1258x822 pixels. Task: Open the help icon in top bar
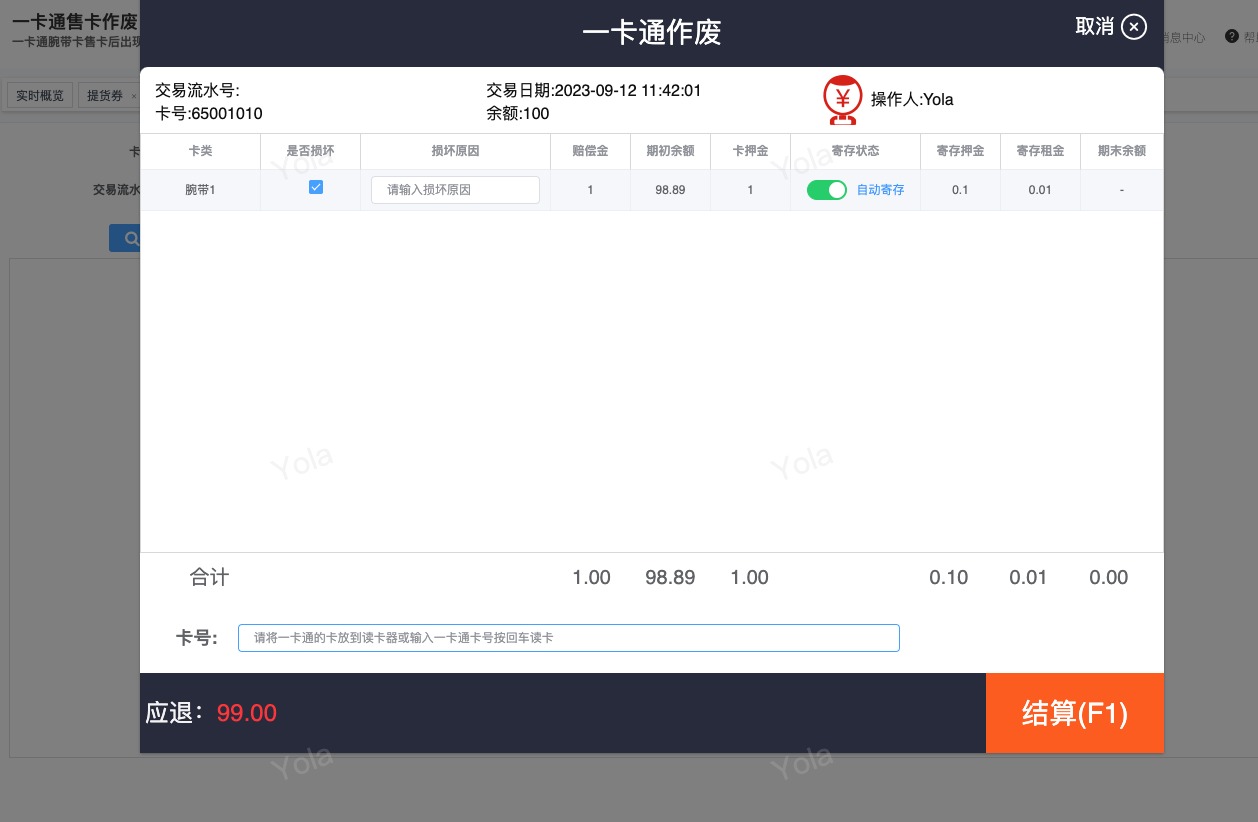pos(1232,37)
